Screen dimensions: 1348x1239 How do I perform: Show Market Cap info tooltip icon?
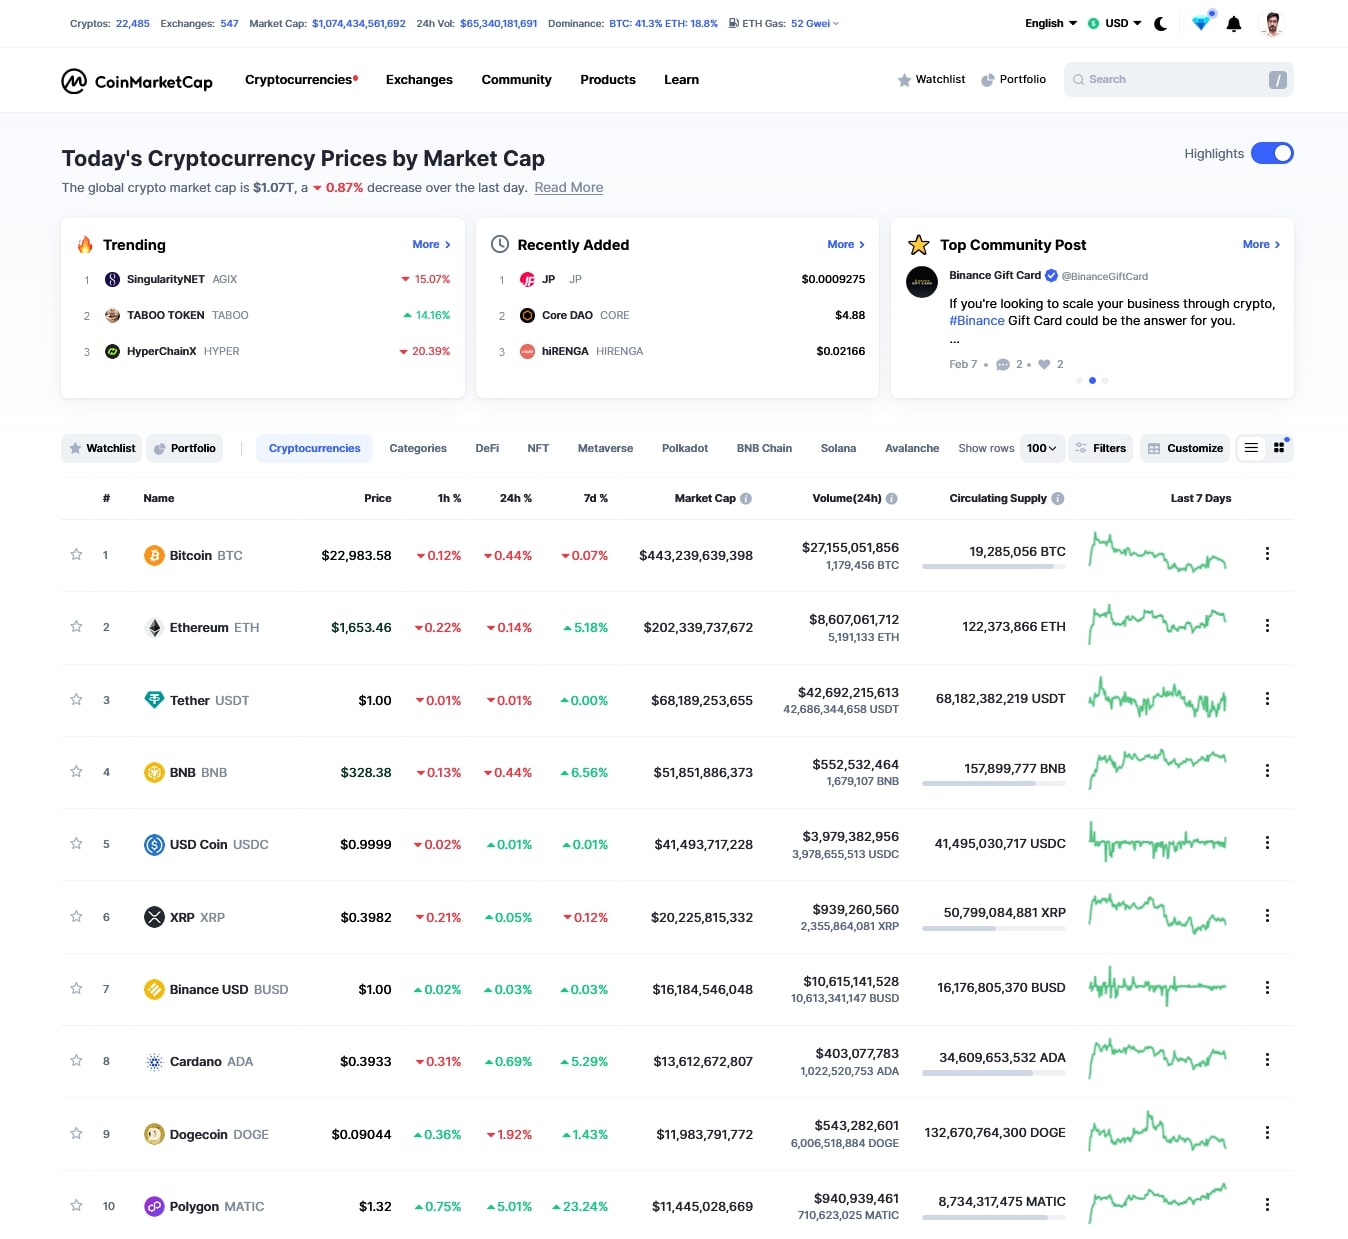point(746,498)
